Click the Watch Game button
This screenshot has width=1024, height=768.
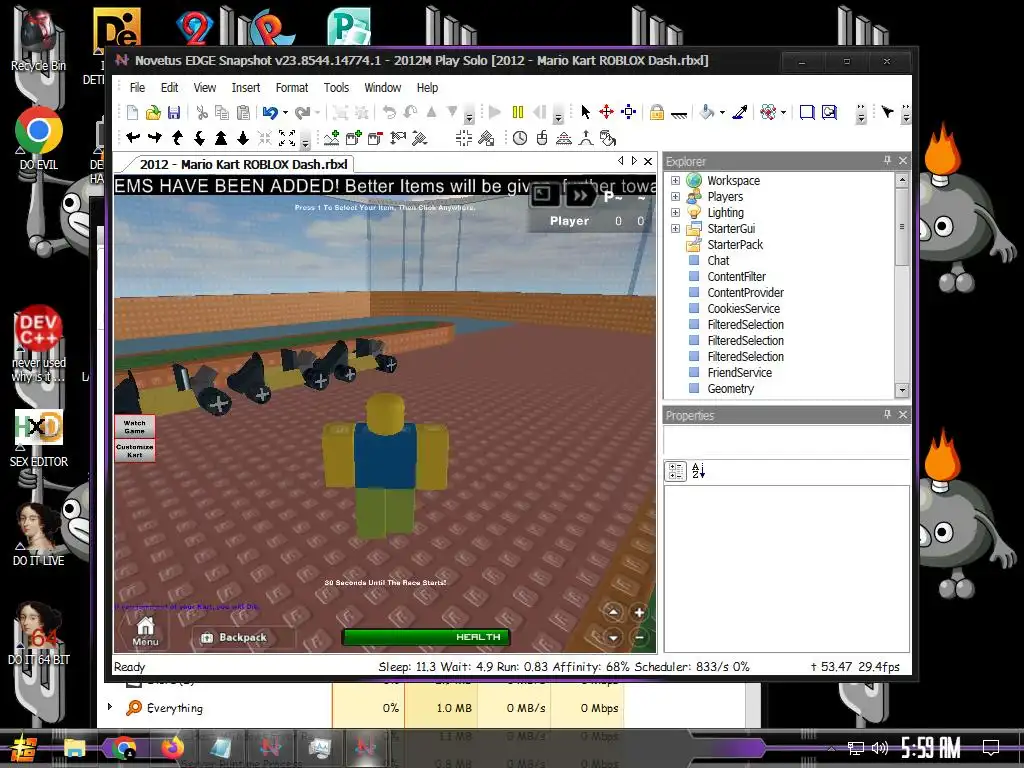pos(135,426)
